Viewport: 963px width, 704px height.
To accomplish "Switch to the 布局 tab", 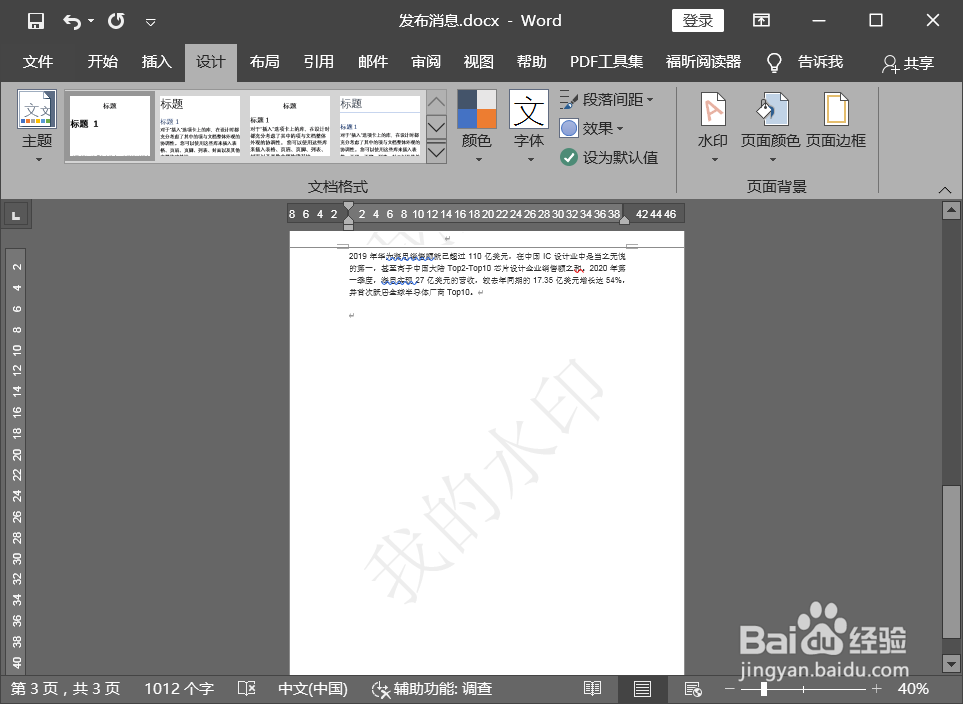I will pyautogui.click(x=265, y=62).
